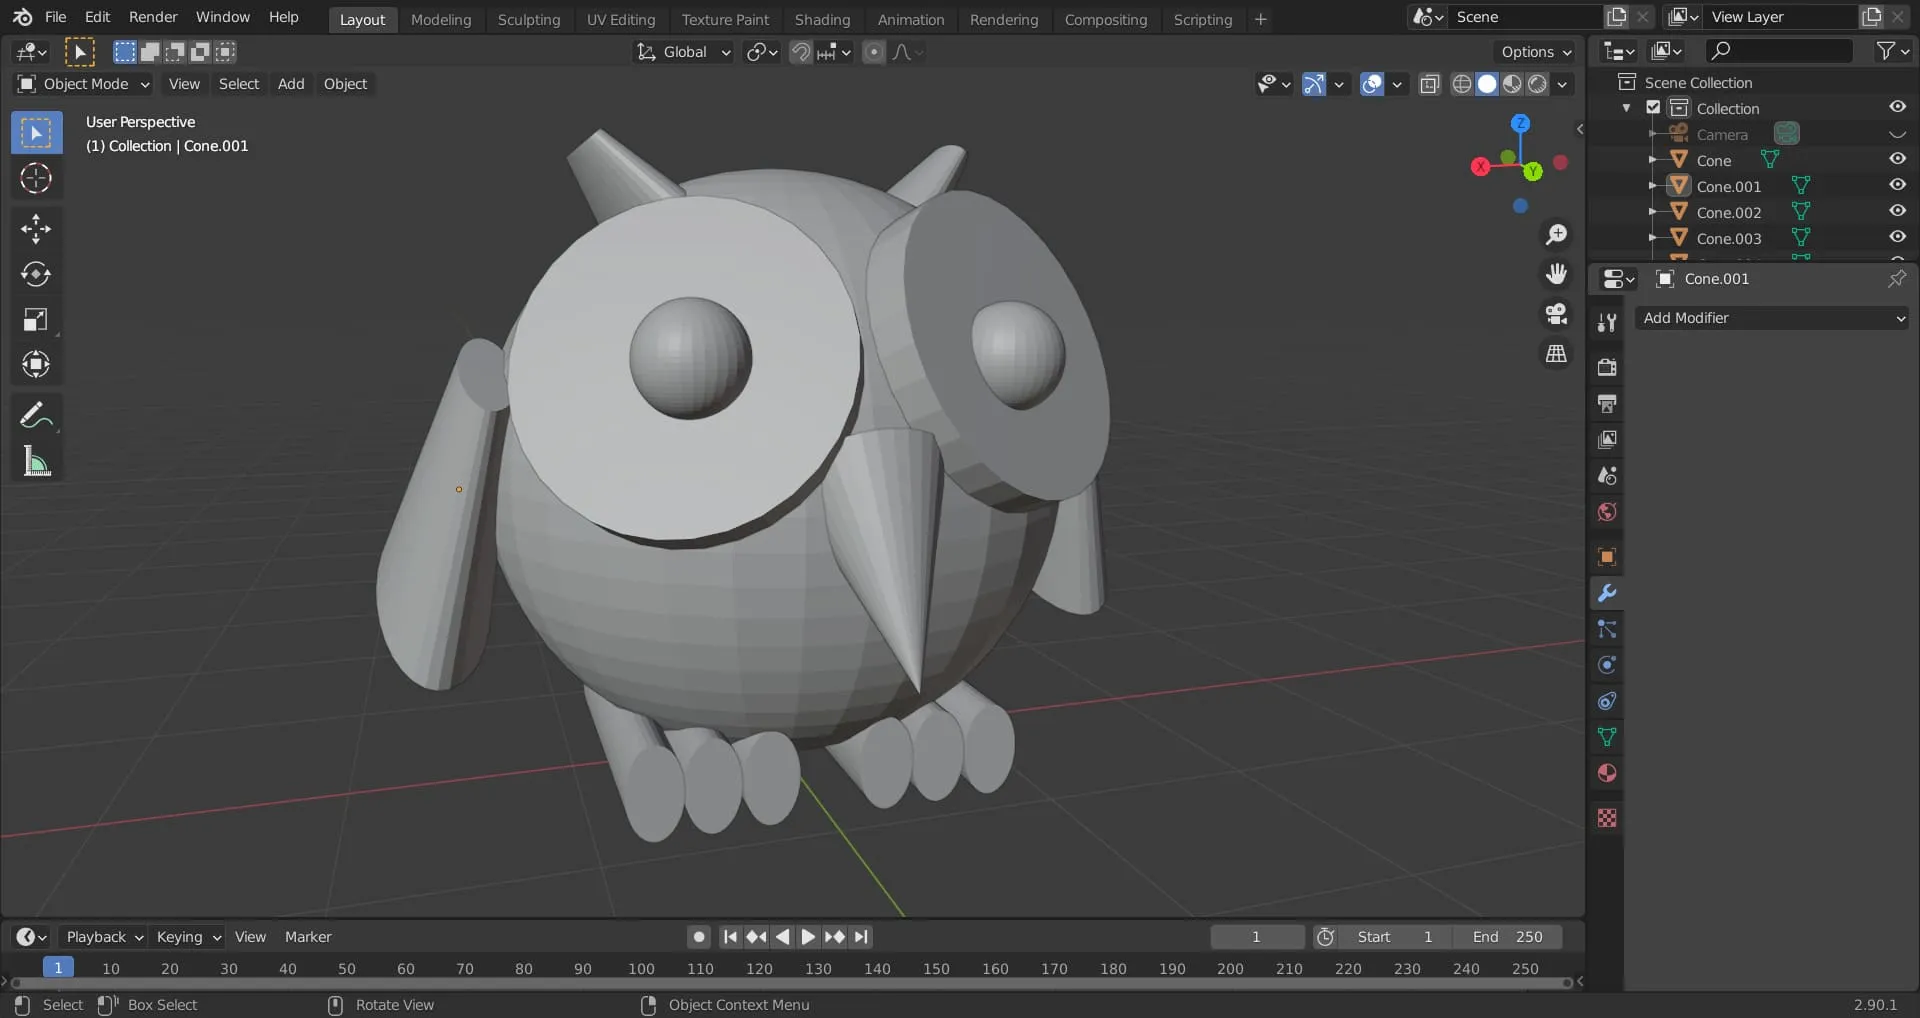Open the Render menu

(153, 17)
